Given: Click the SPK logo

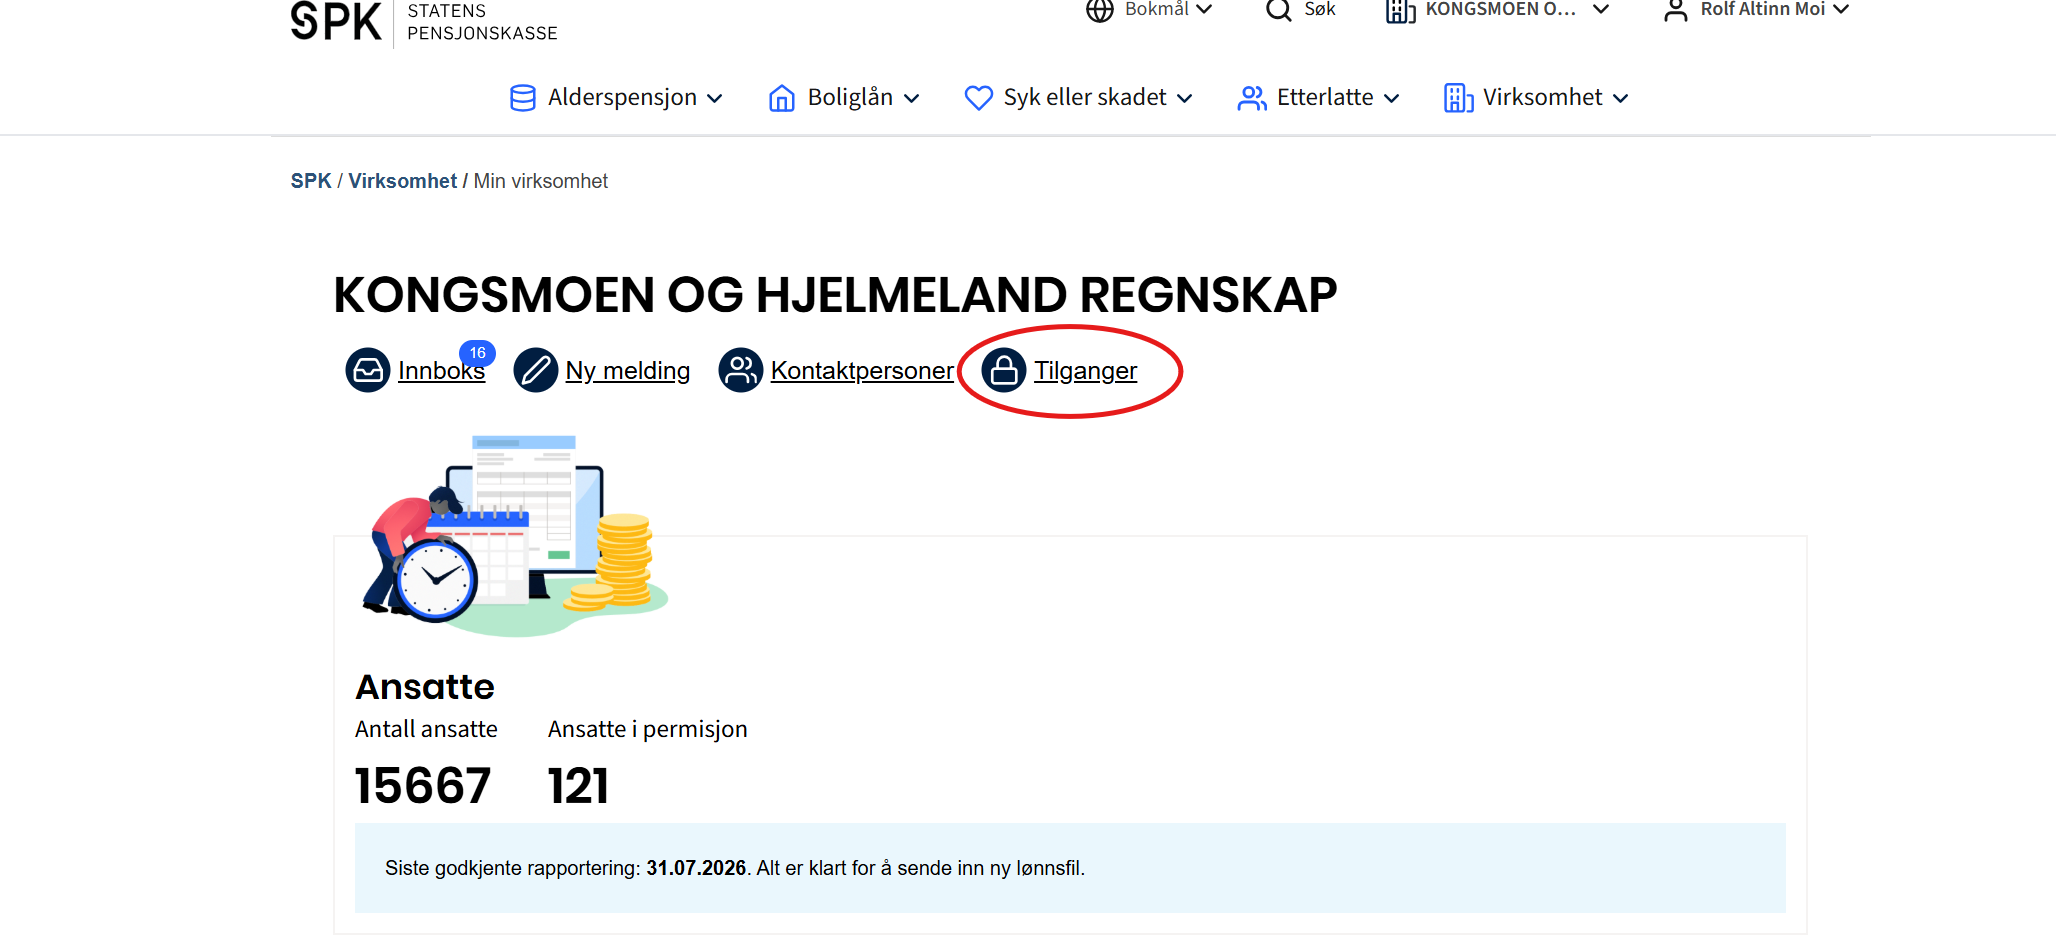Looking at the screenshot, I should 336,20.
